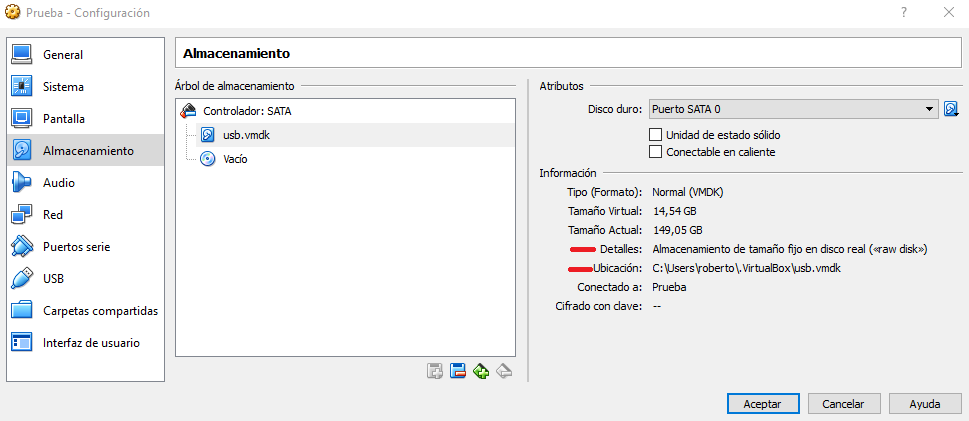Enable Unidad de estado sólido checkbox
This screenshot has width=969, height=421.
tap(656, 134)
